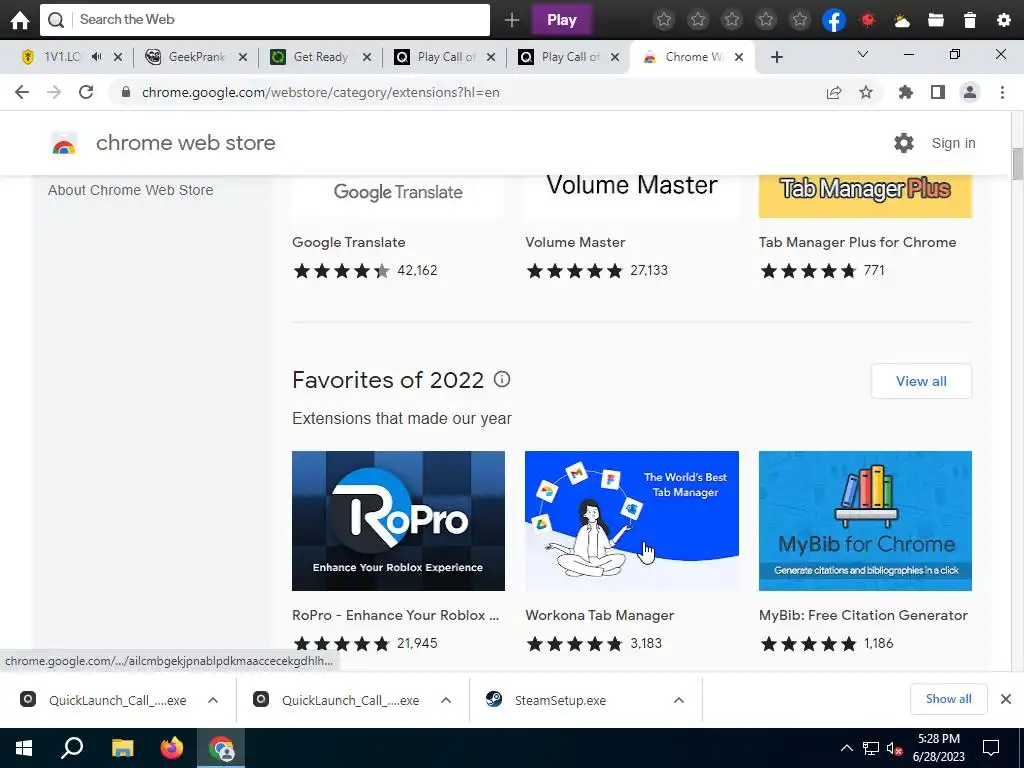Image resolution: width=1024 pixels, height=768 pixels.
Task: Expand the second QuickLaunch download options
Action: click(446, 700)
